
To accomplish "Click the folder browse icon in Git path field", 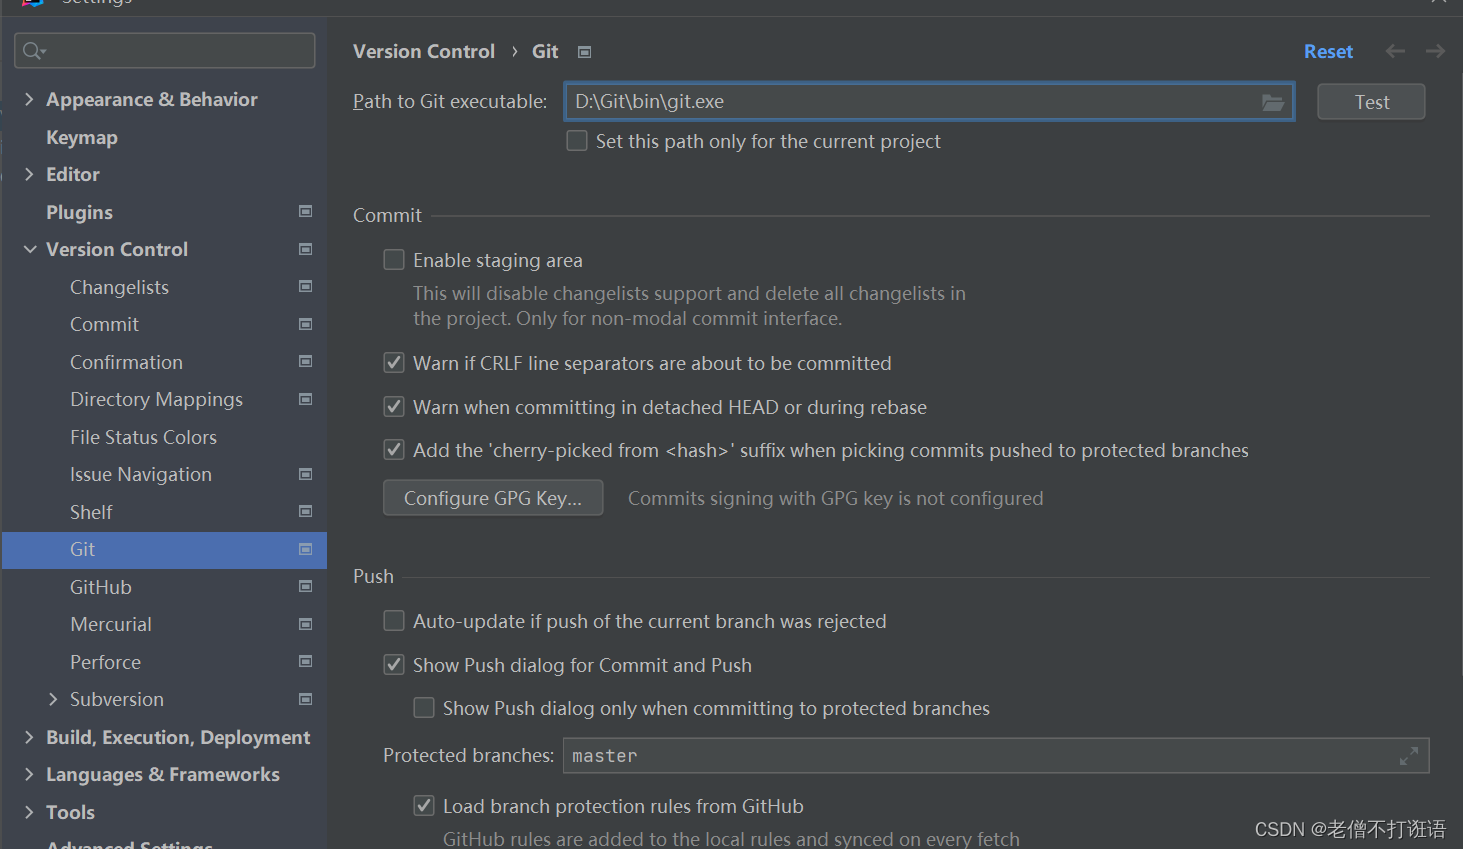I will [1272, 102].
